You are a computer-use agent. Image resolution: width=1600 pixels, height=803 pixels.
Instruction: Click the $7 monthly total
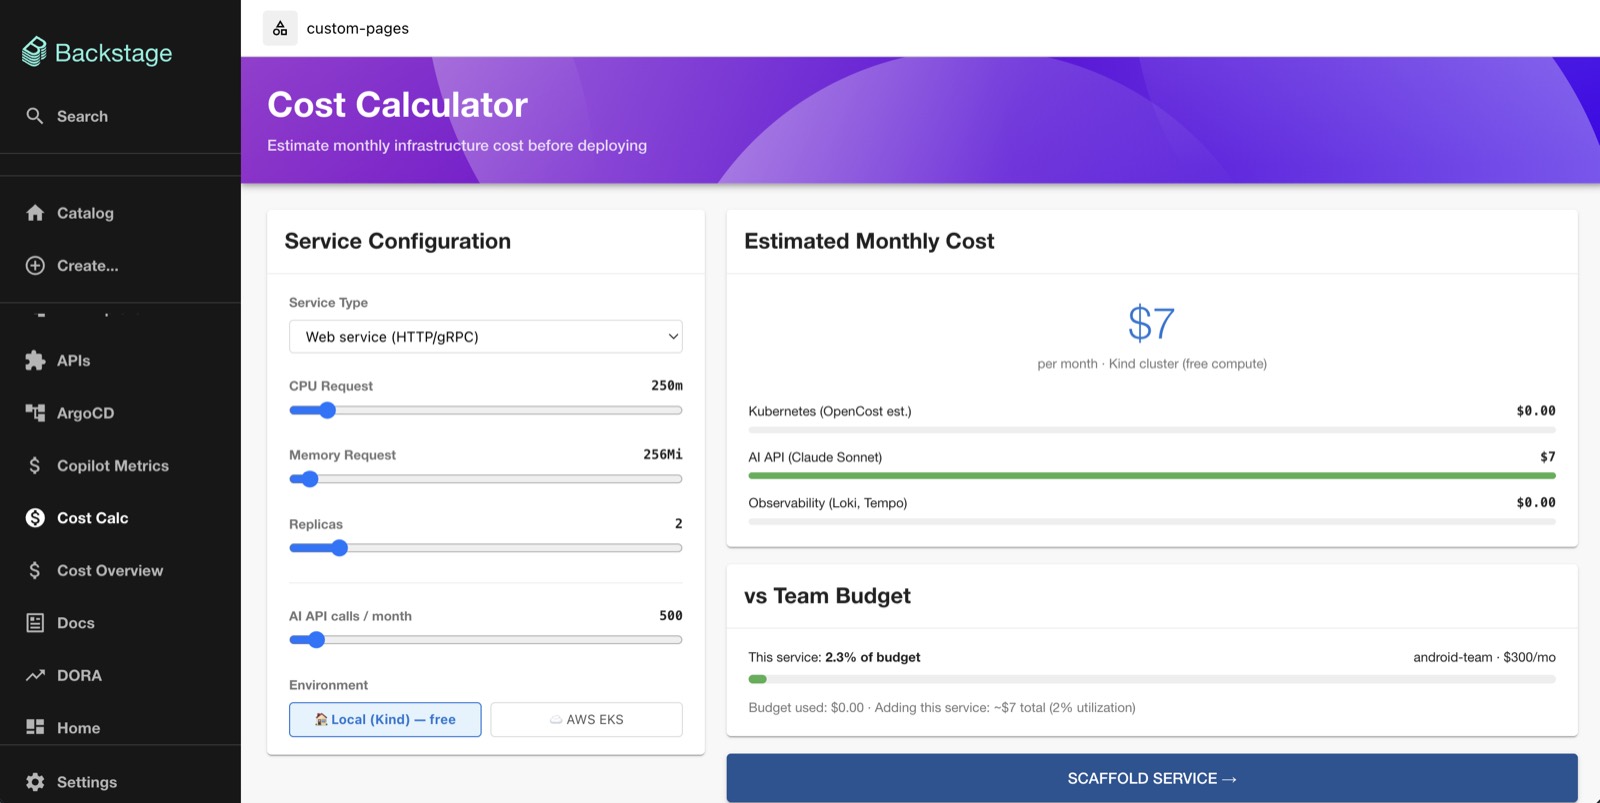click(x=1152, y=323)
